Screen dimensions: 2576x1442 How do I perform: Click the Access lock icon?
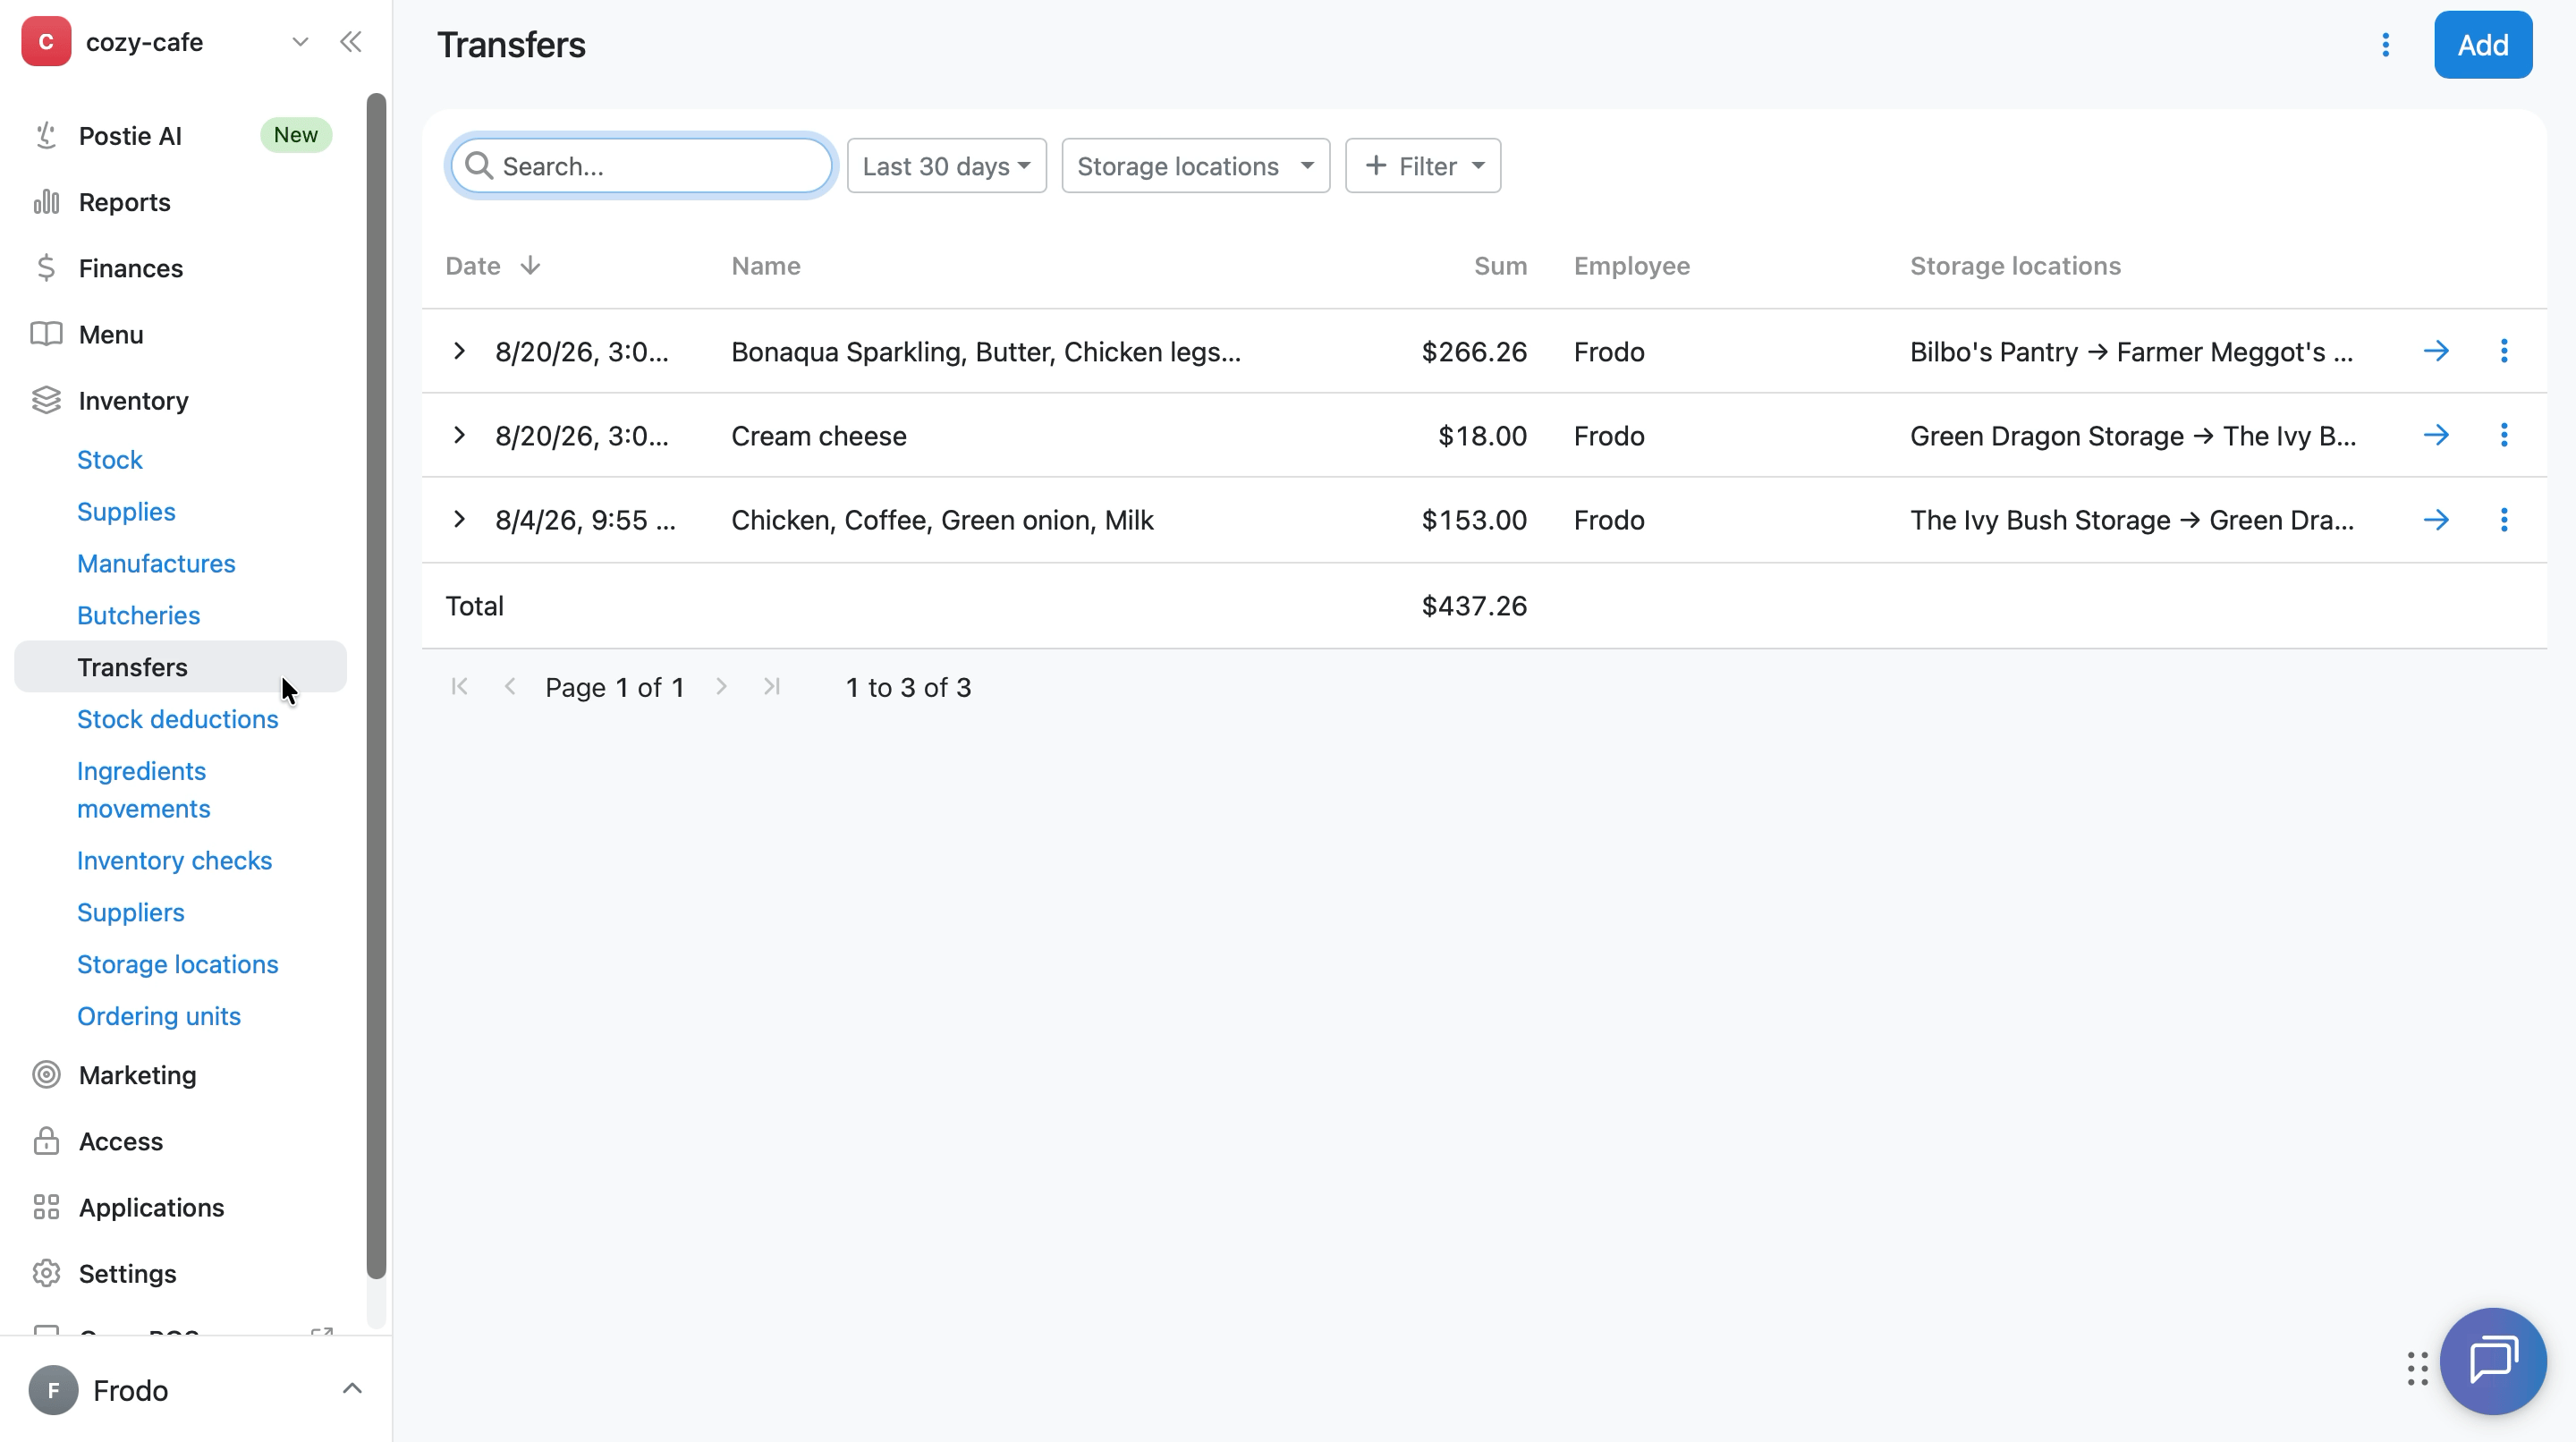pyautogui.click(x=46, y=1141)
